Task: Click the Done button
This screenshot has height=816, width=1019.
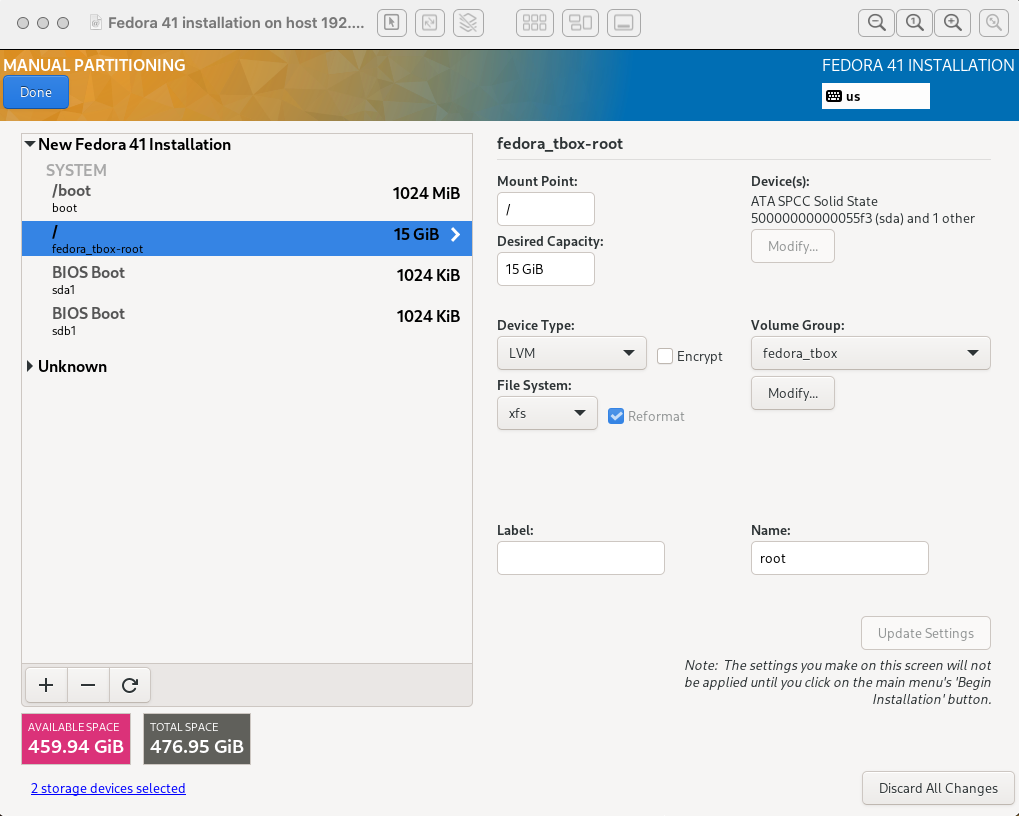Action: pos(36,92)
